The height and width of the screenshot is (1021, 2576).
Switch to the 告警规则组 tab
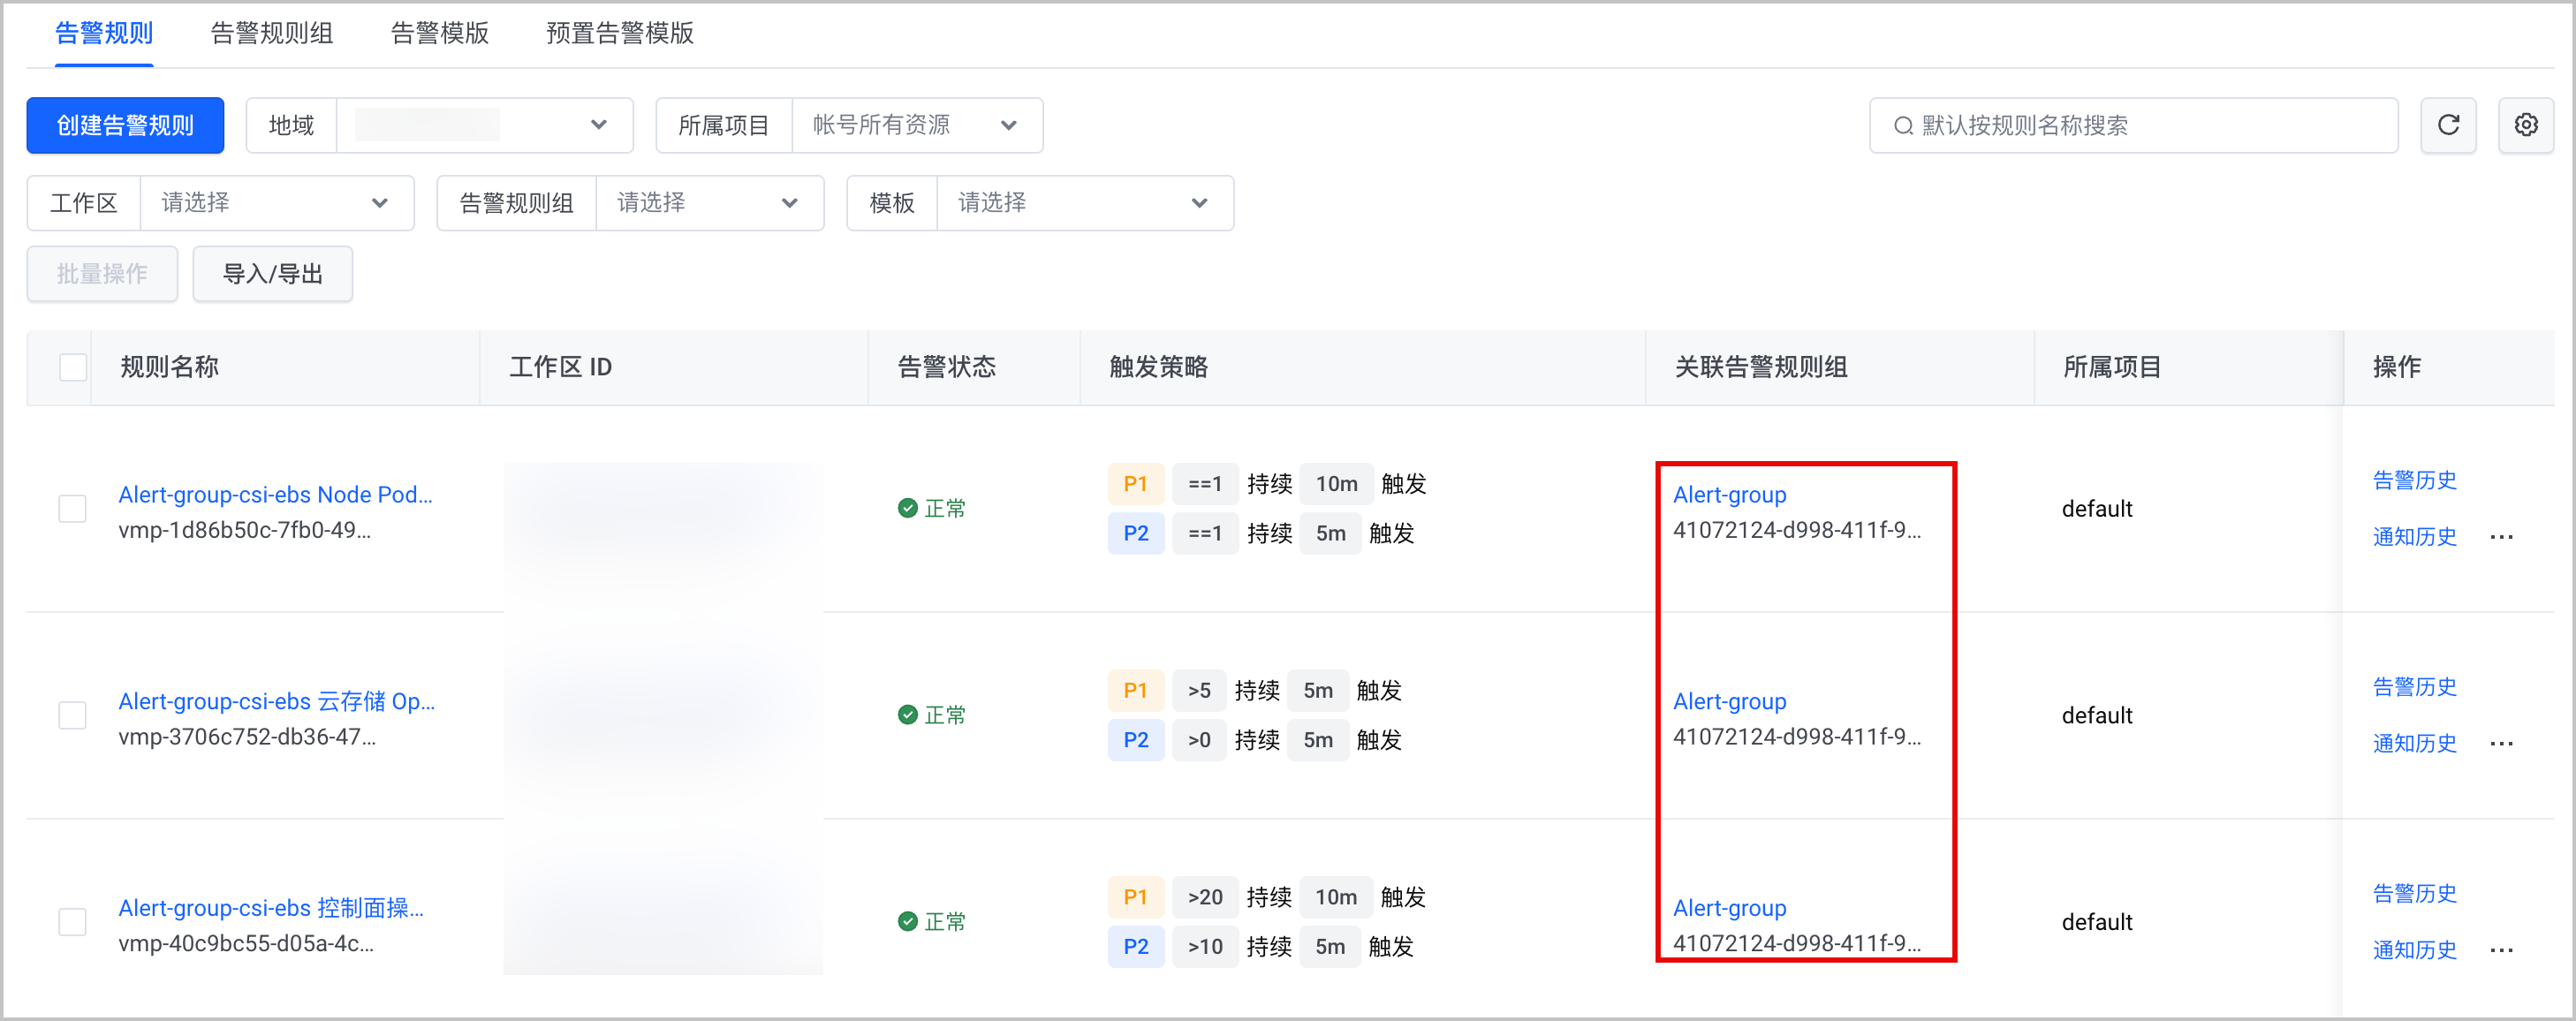(272, 33)
